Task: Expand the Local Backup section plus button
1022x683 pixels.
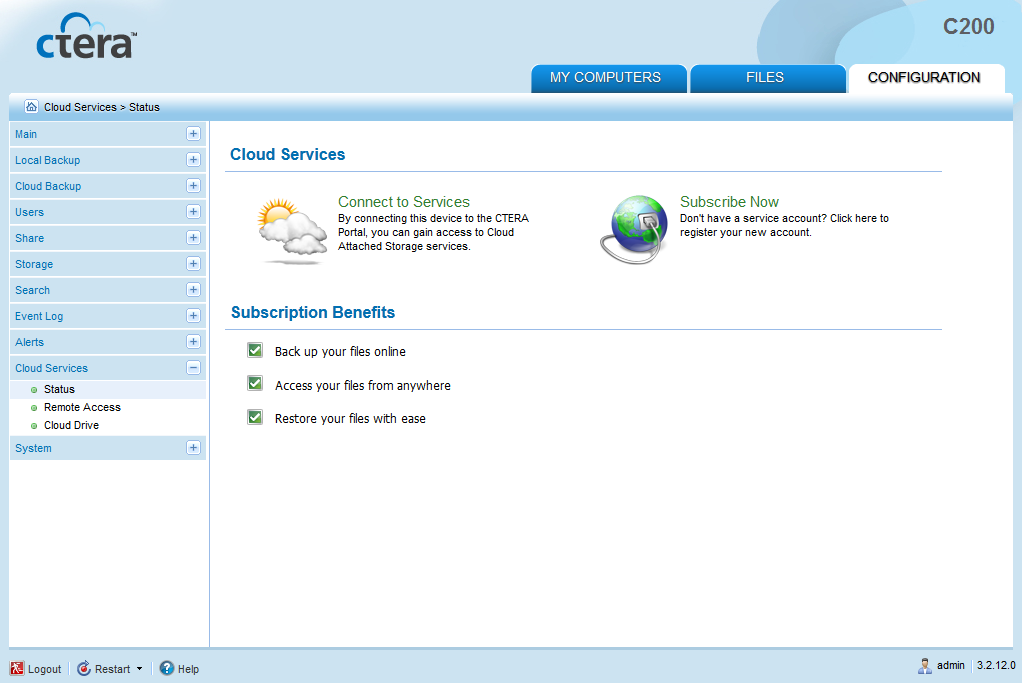Action: point(193,160)
